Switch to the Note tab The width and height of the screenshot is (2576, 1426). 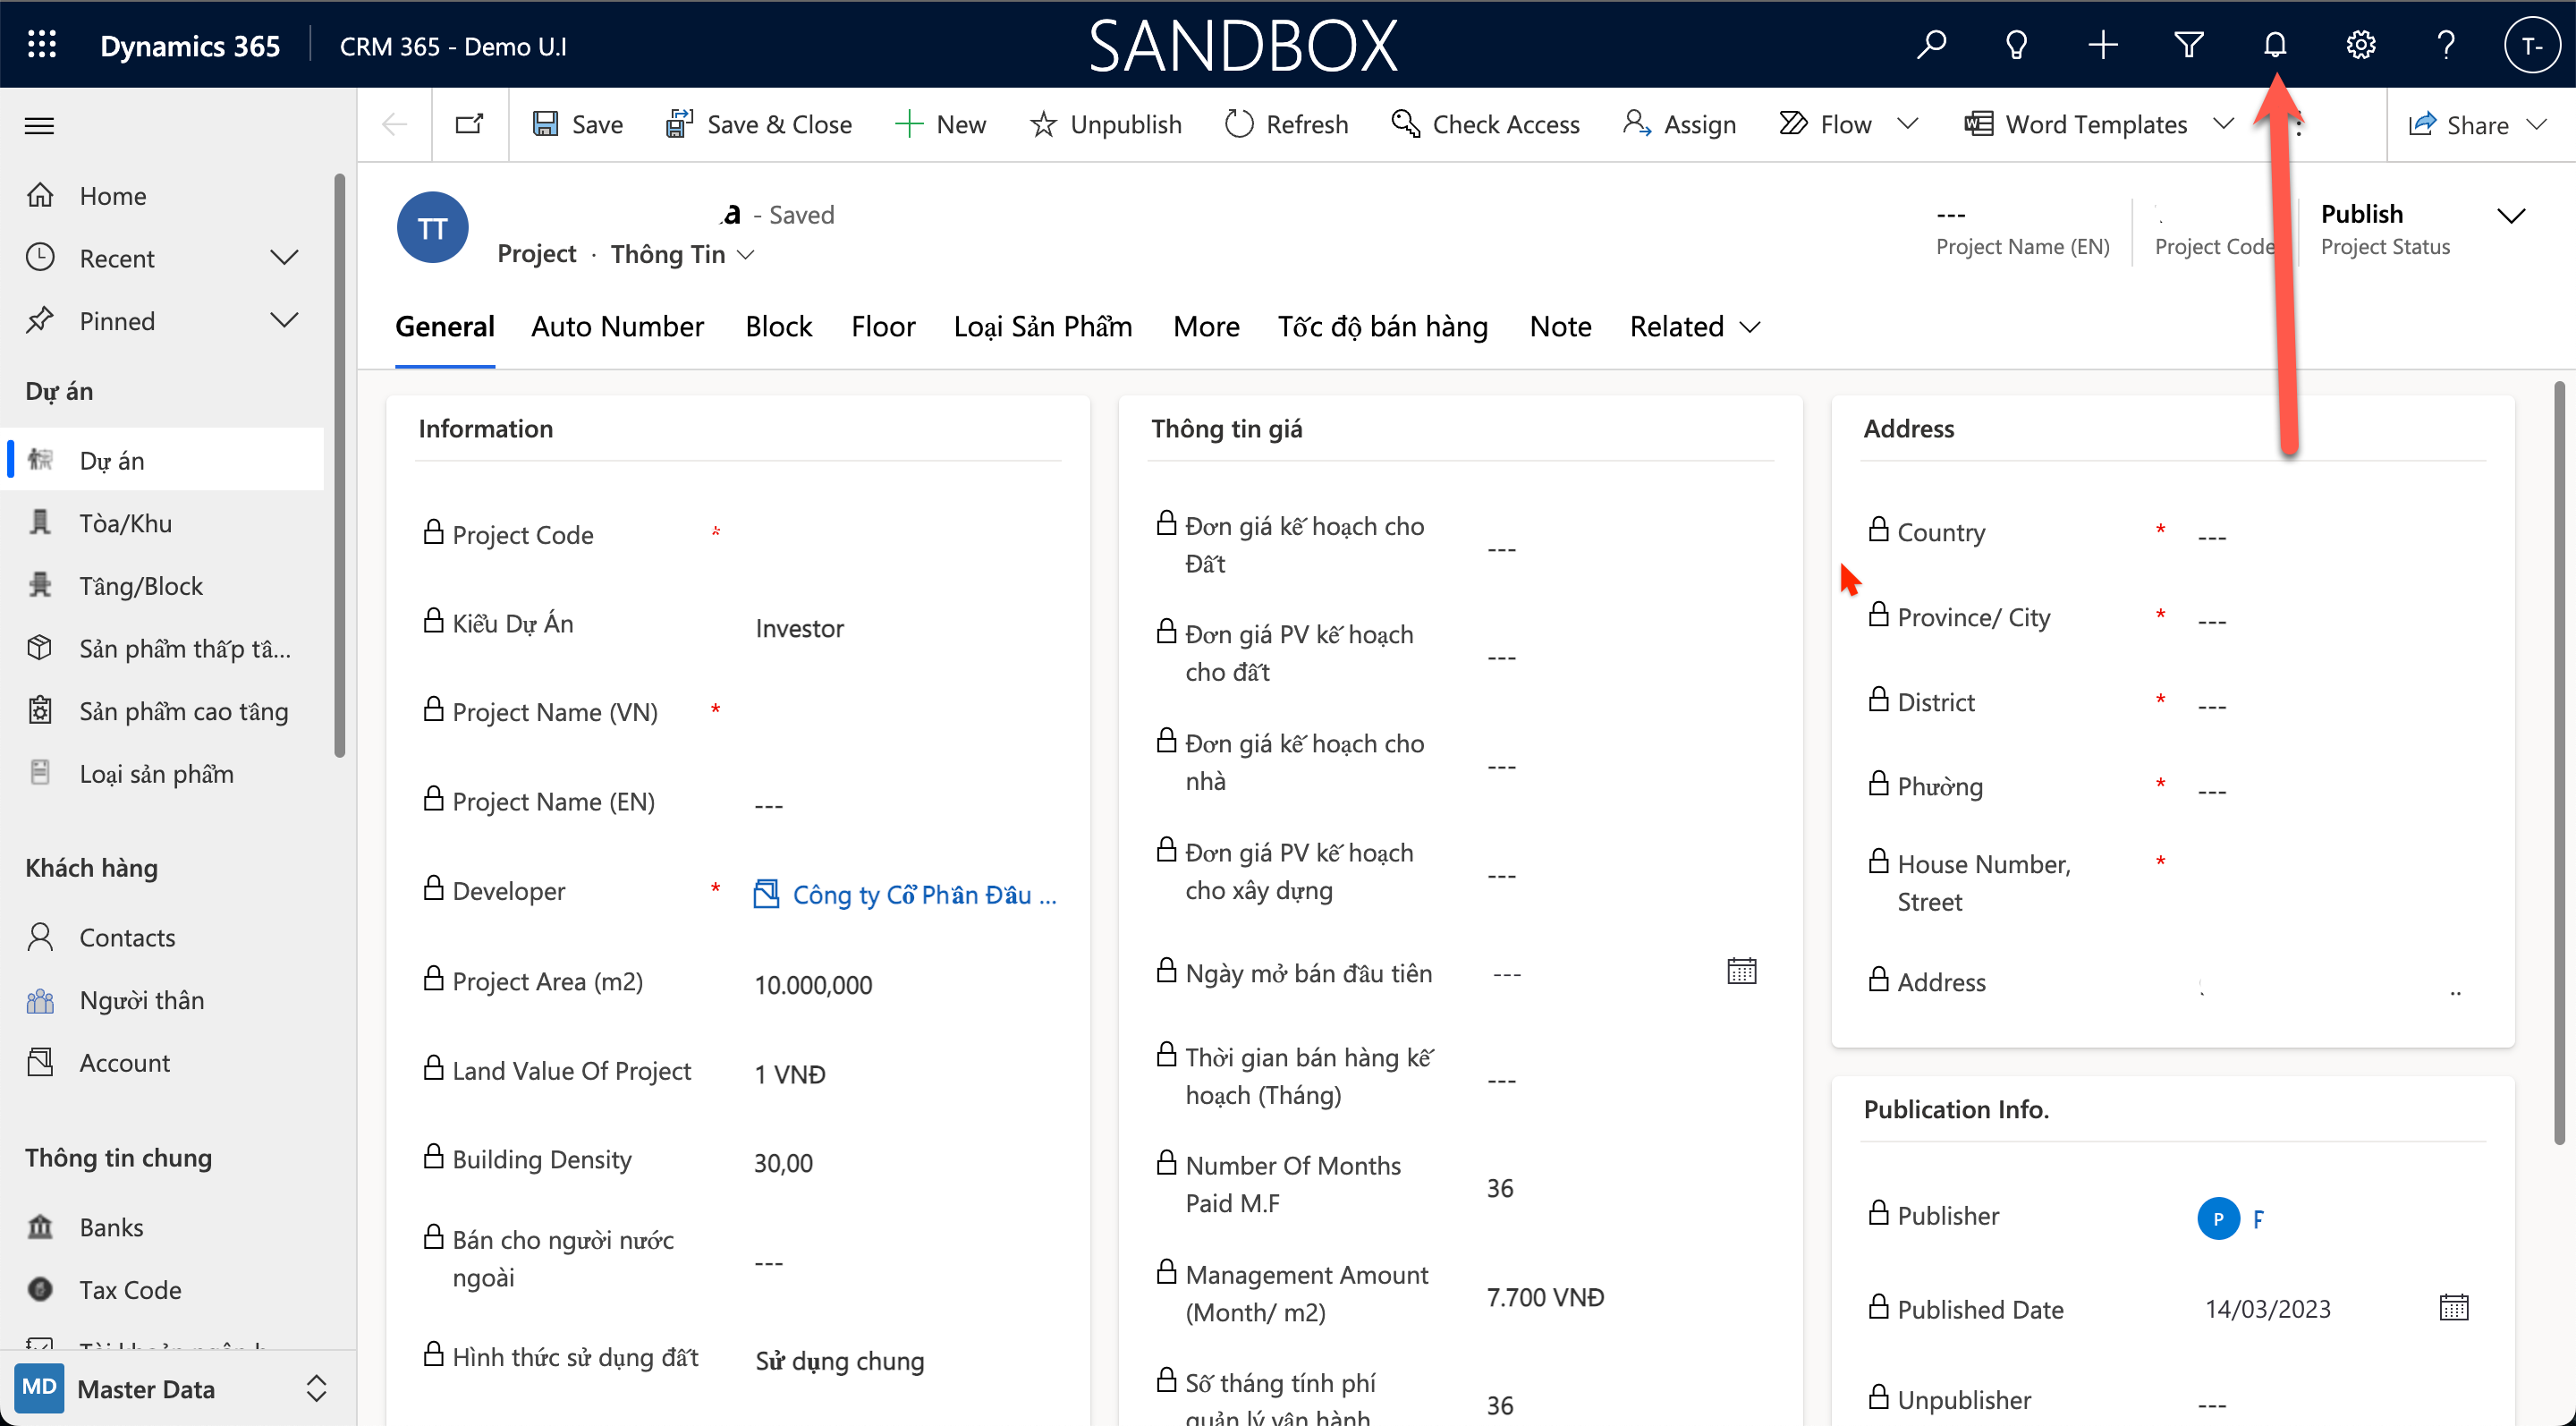coord(1560,327)
